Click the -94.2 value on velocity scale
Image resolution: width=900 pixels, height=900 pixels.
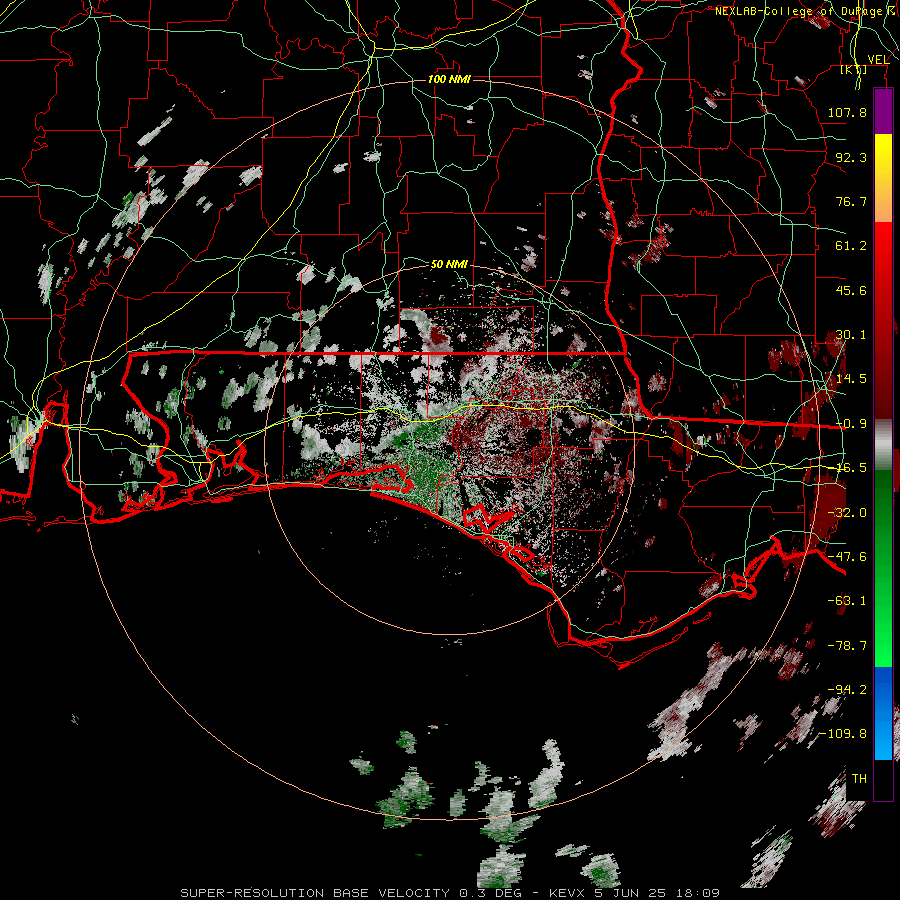847,690
